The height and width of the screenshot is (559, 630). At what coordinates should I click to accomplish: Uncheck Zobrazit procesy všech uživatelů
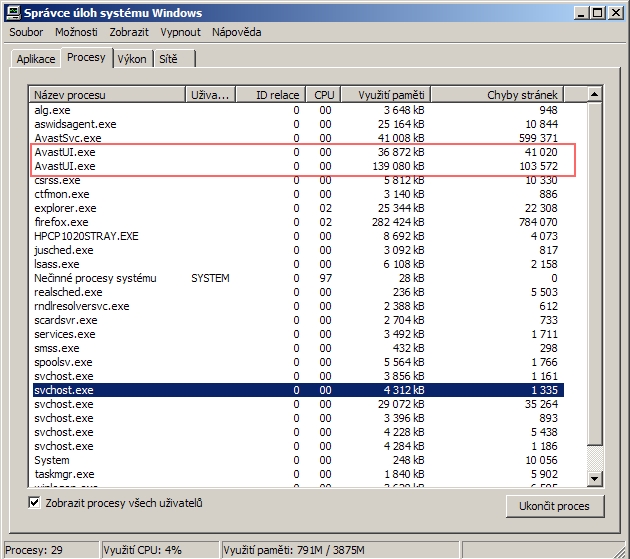35,502
